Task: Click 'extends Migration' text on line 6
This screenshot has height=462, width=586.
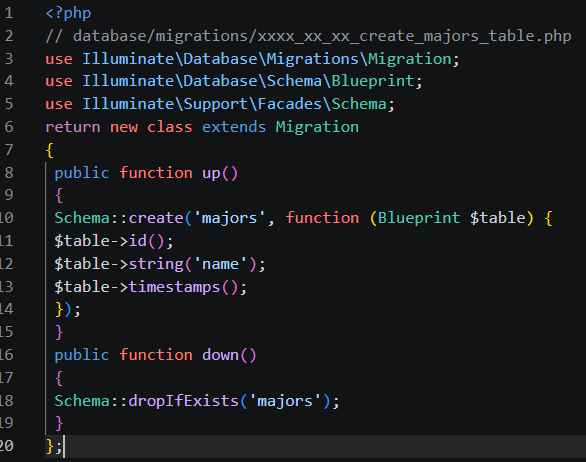Action: 280,127
